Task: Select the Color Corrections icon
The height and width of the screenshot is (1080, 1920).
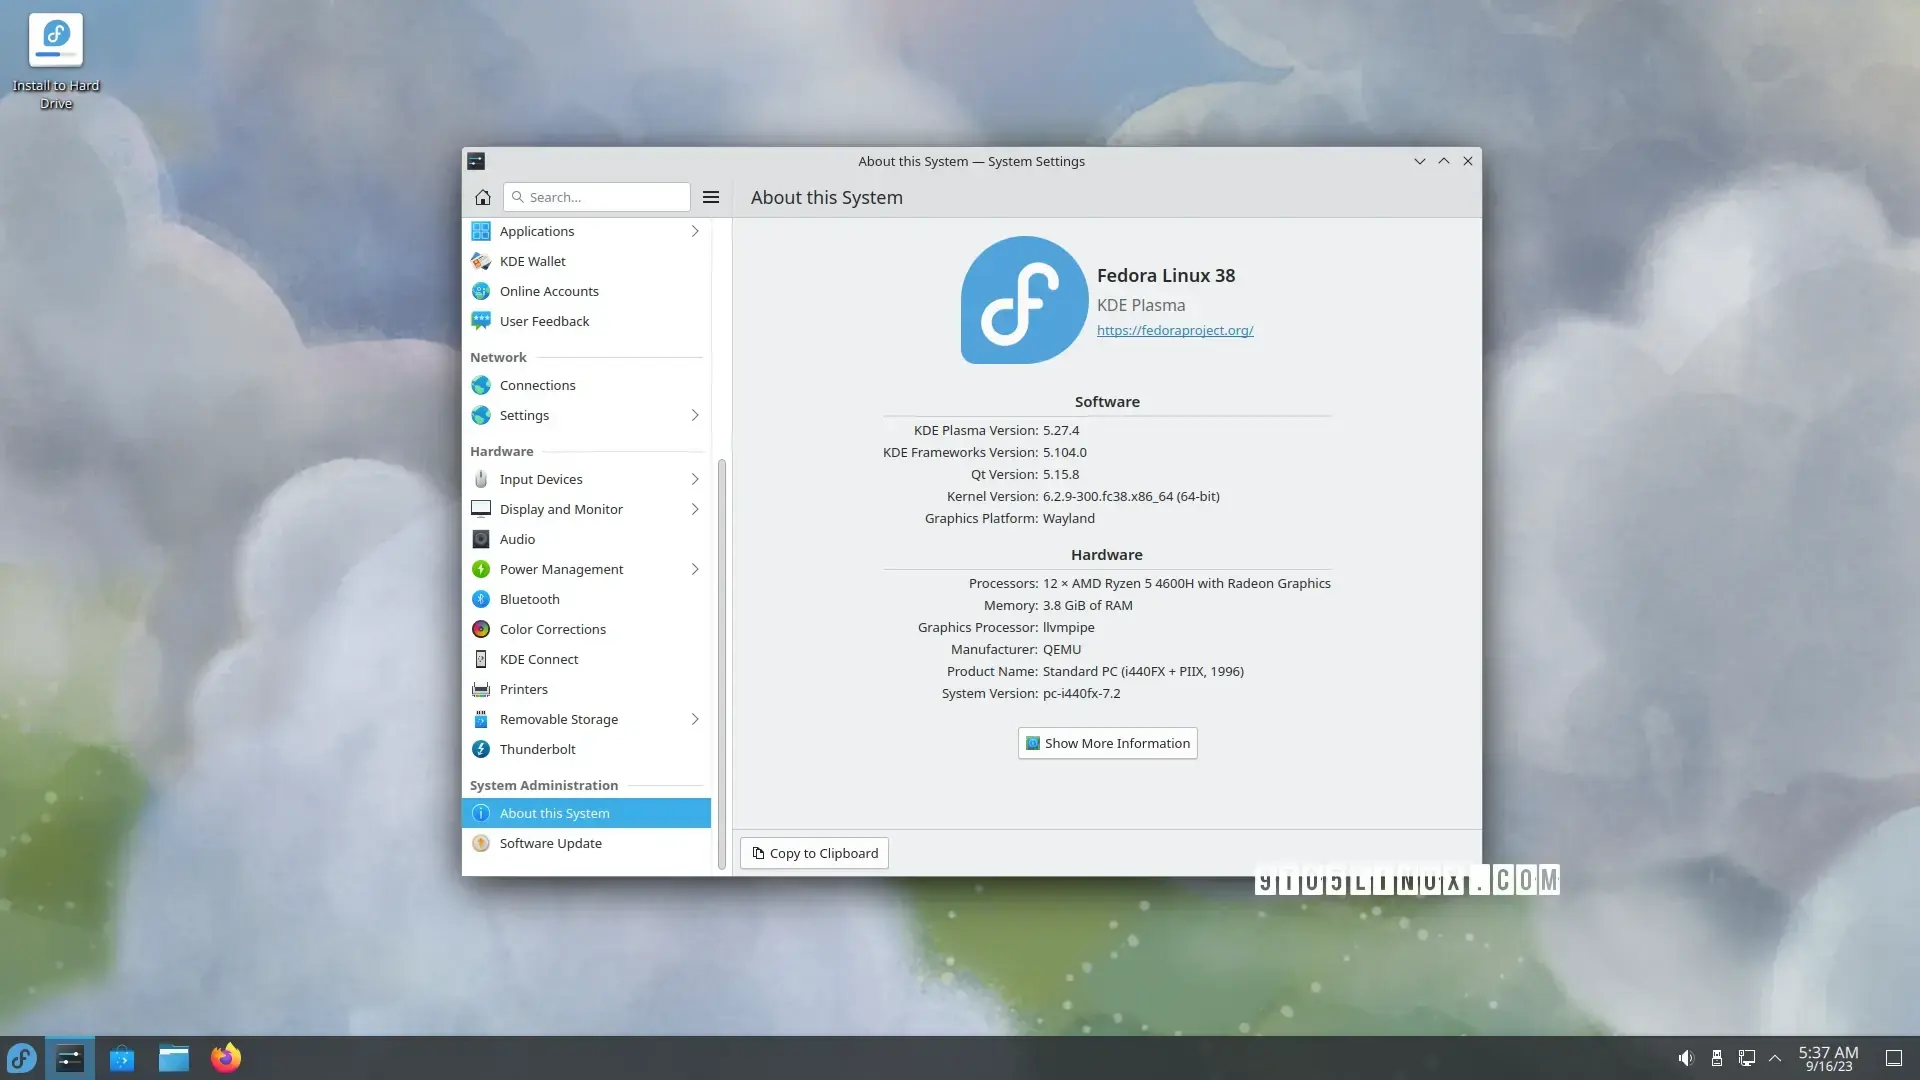Action: [480, 628]
